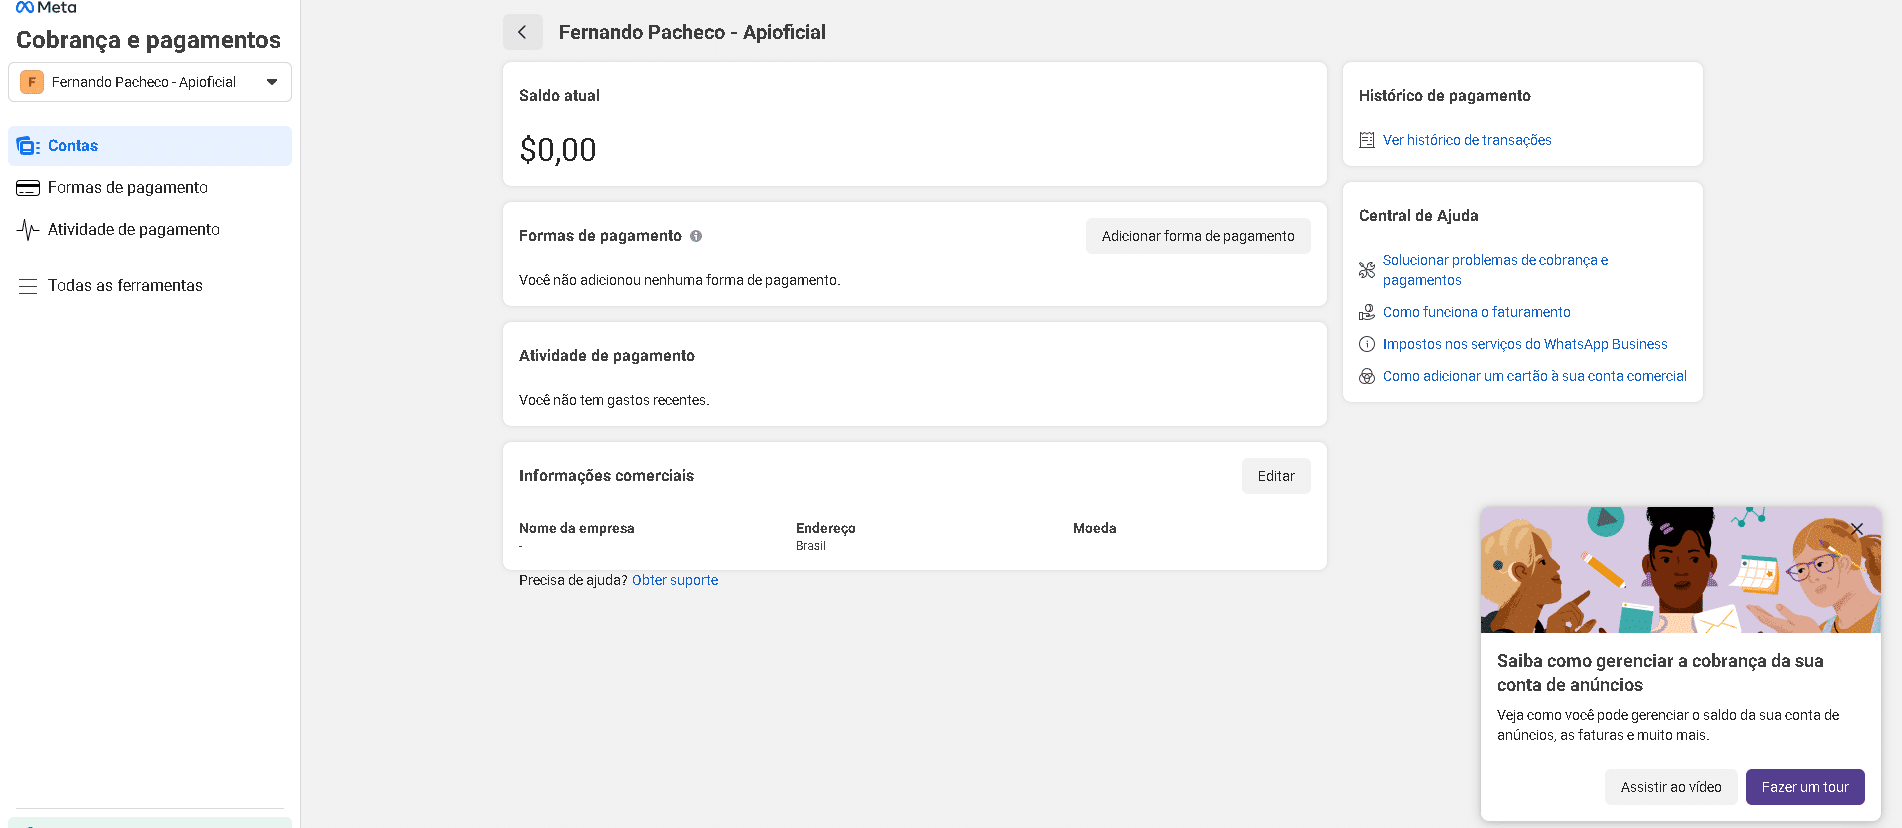Close the ad billing tour popup
This screenshot has width=1902, height=828.
click(1857, 529)
